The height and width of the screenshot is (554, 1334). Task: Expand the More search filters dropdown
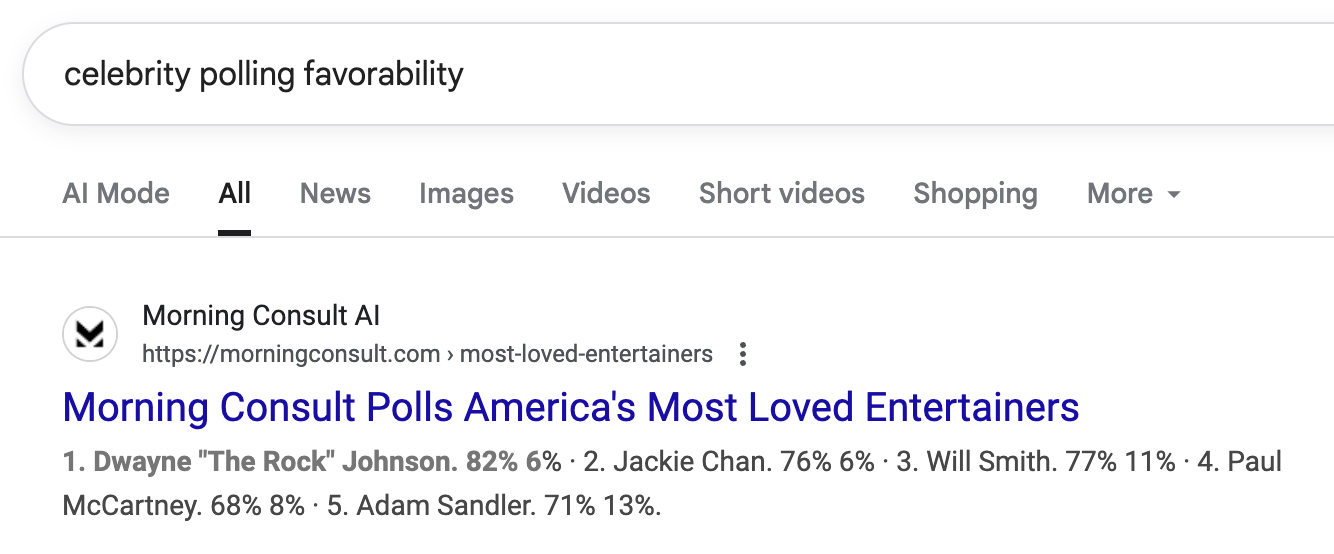coord(1134,193)
